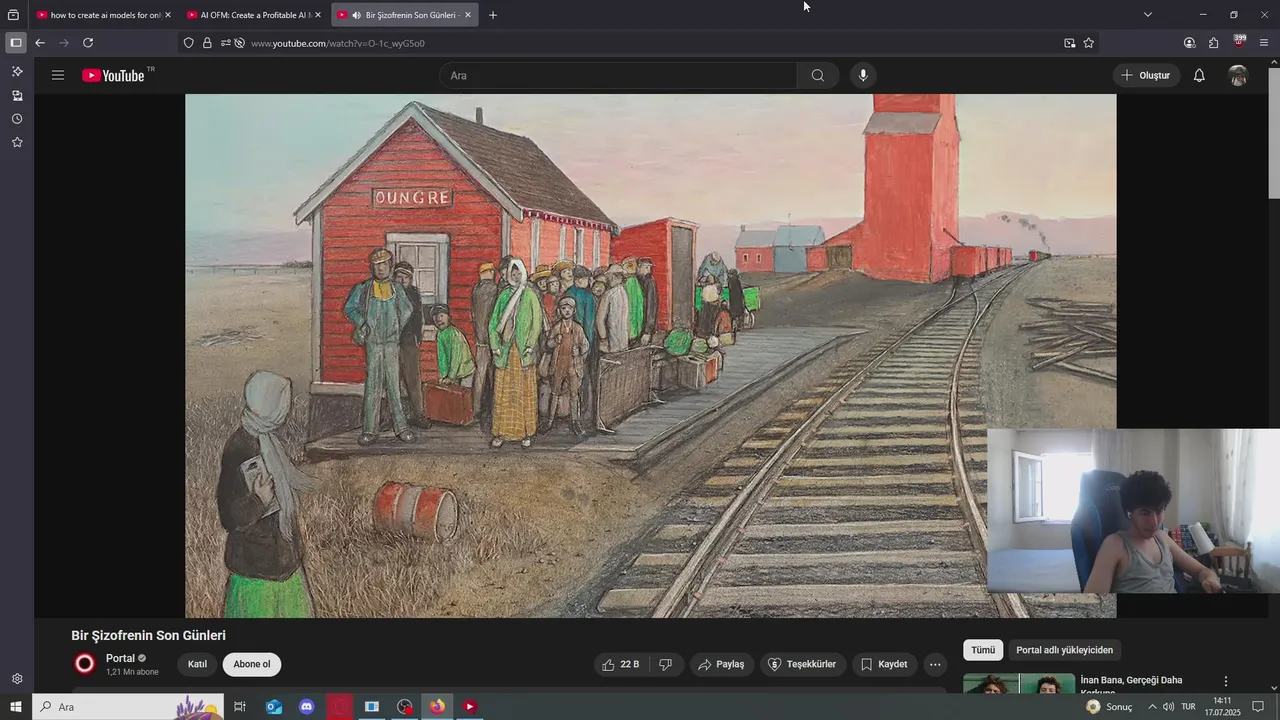Save the video with Kaydet
This screenshot has width=1280, height=720.
point(885,664)
